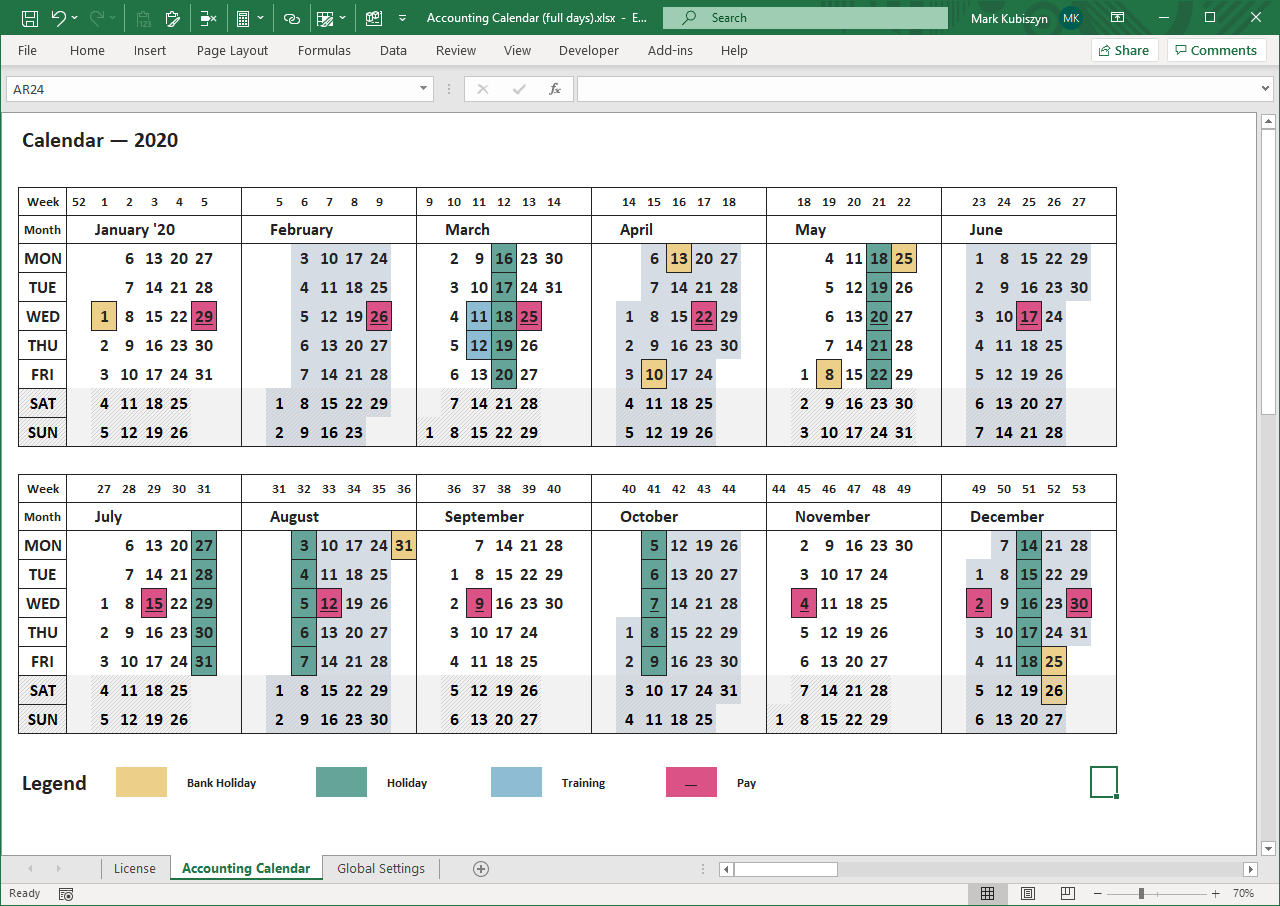
Task: Click the Save icon in quick access toolbar
Action: pos(29,18)
